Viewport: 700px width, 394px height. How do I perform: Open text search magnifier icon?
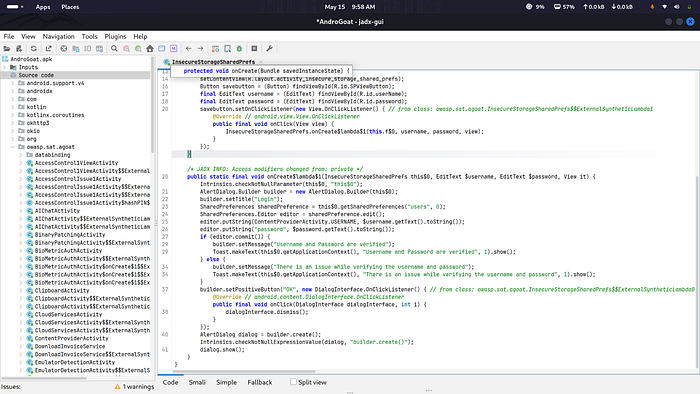114,49
